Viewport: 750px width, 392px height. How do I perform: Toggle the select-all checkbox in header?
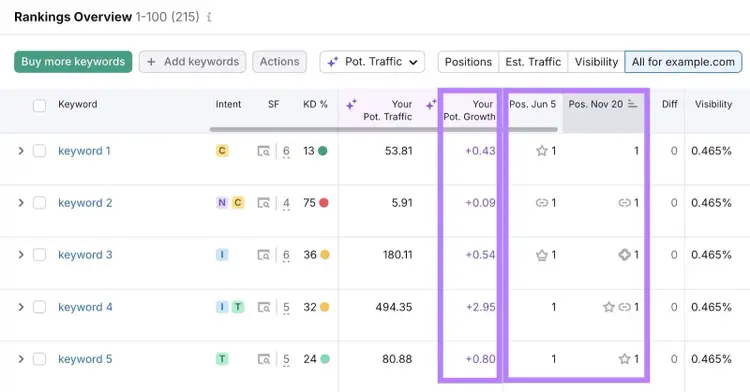click(x=39, y=105)
